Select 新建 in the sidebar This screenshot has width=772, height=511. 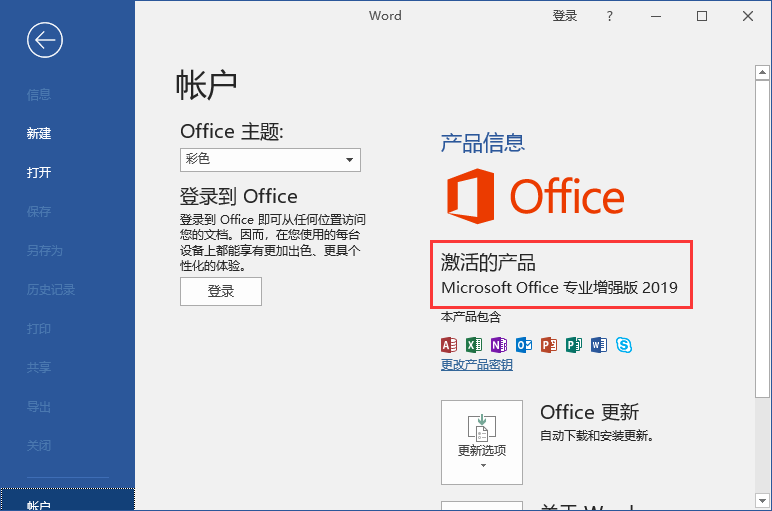[x=39, y=133]
